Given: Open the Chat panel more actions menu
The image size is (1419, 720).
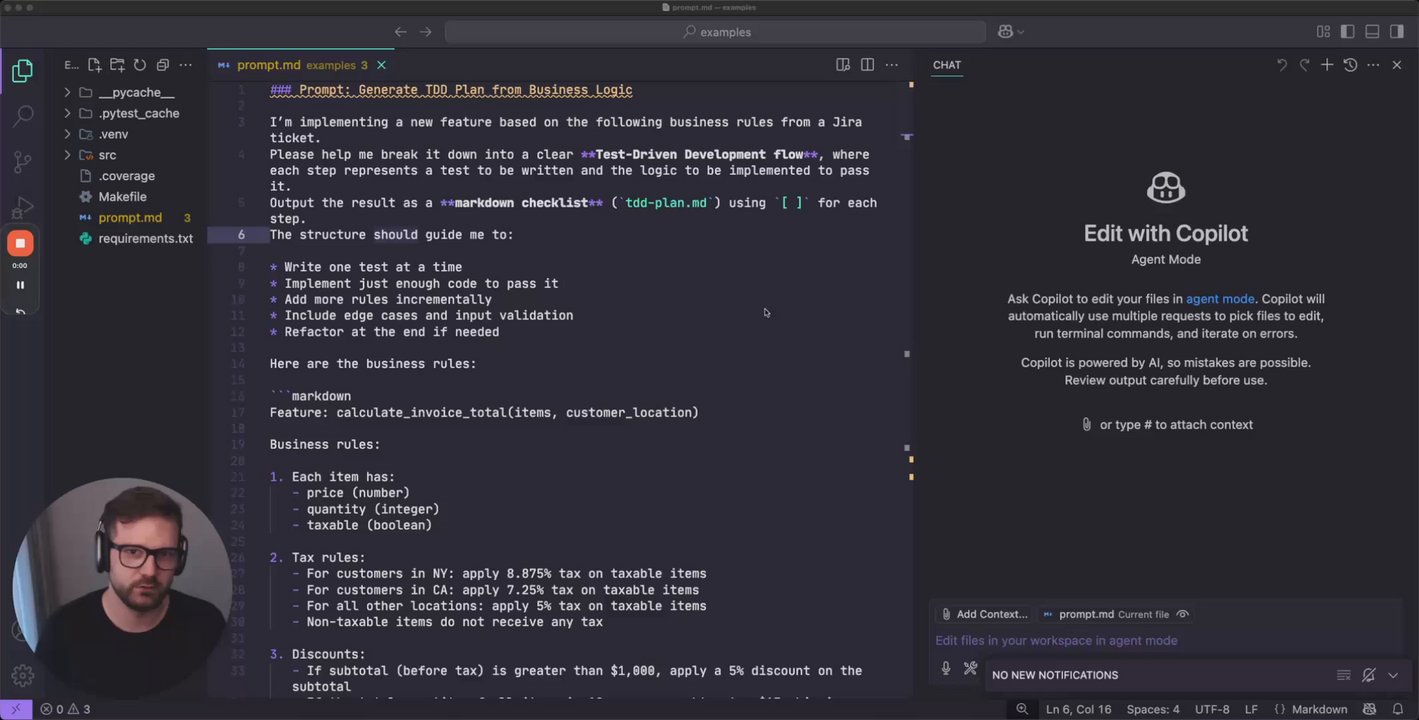Looking at the screenshot, I should pyautogui.click(x=1373, y=65).
